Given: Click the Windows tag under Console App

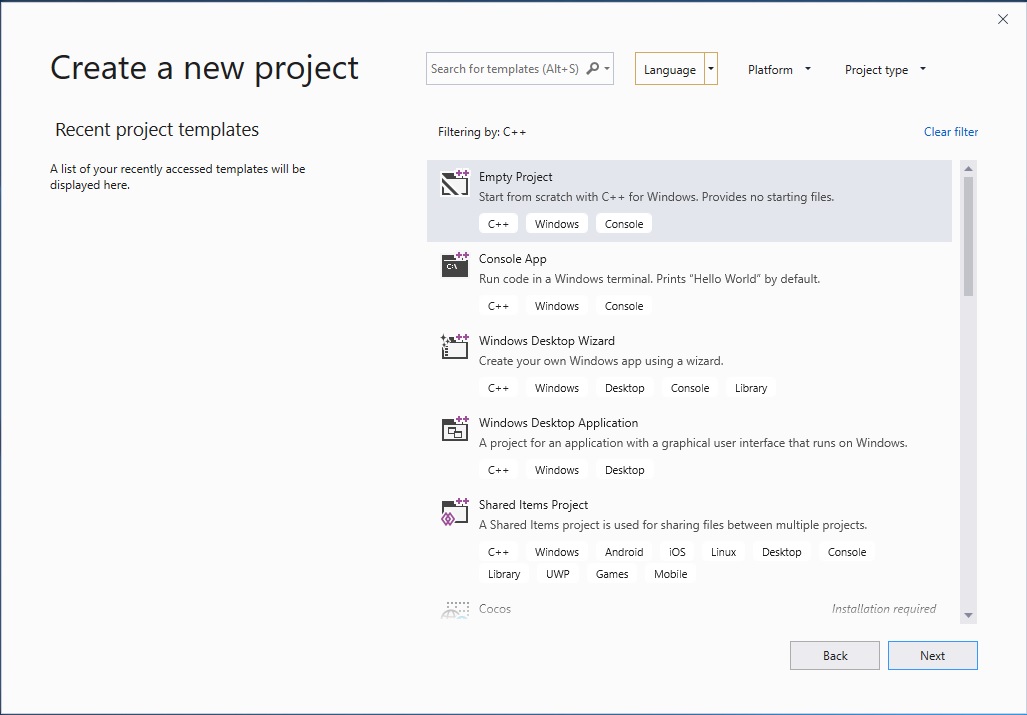Looking at the screenshot, I should tap(557, 306).
